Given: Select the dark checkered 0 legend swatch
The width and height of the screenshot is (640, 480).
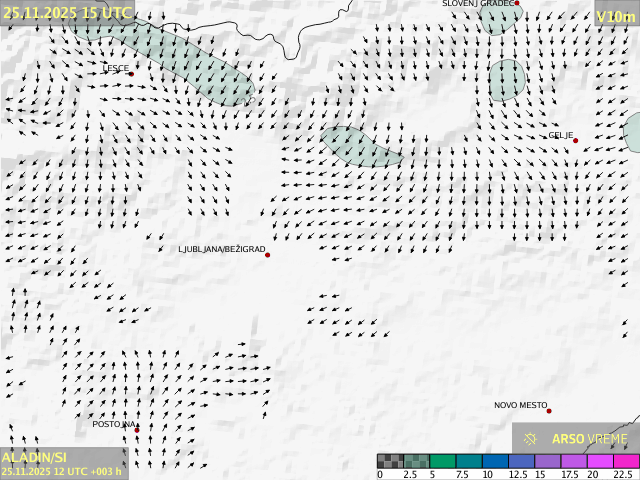Looking at the screenshot, I should (389, 461).
